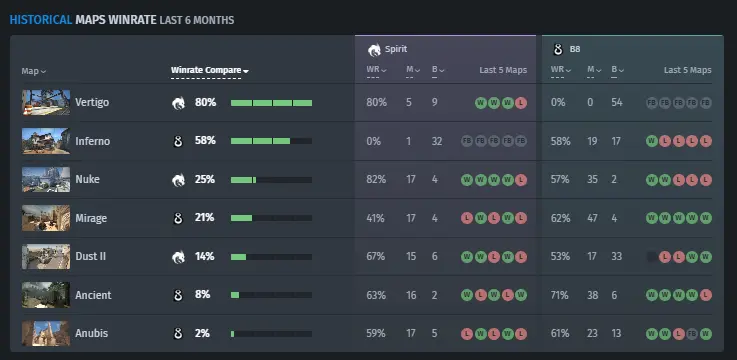Select the Inferno map name

(x=93, y=141)
